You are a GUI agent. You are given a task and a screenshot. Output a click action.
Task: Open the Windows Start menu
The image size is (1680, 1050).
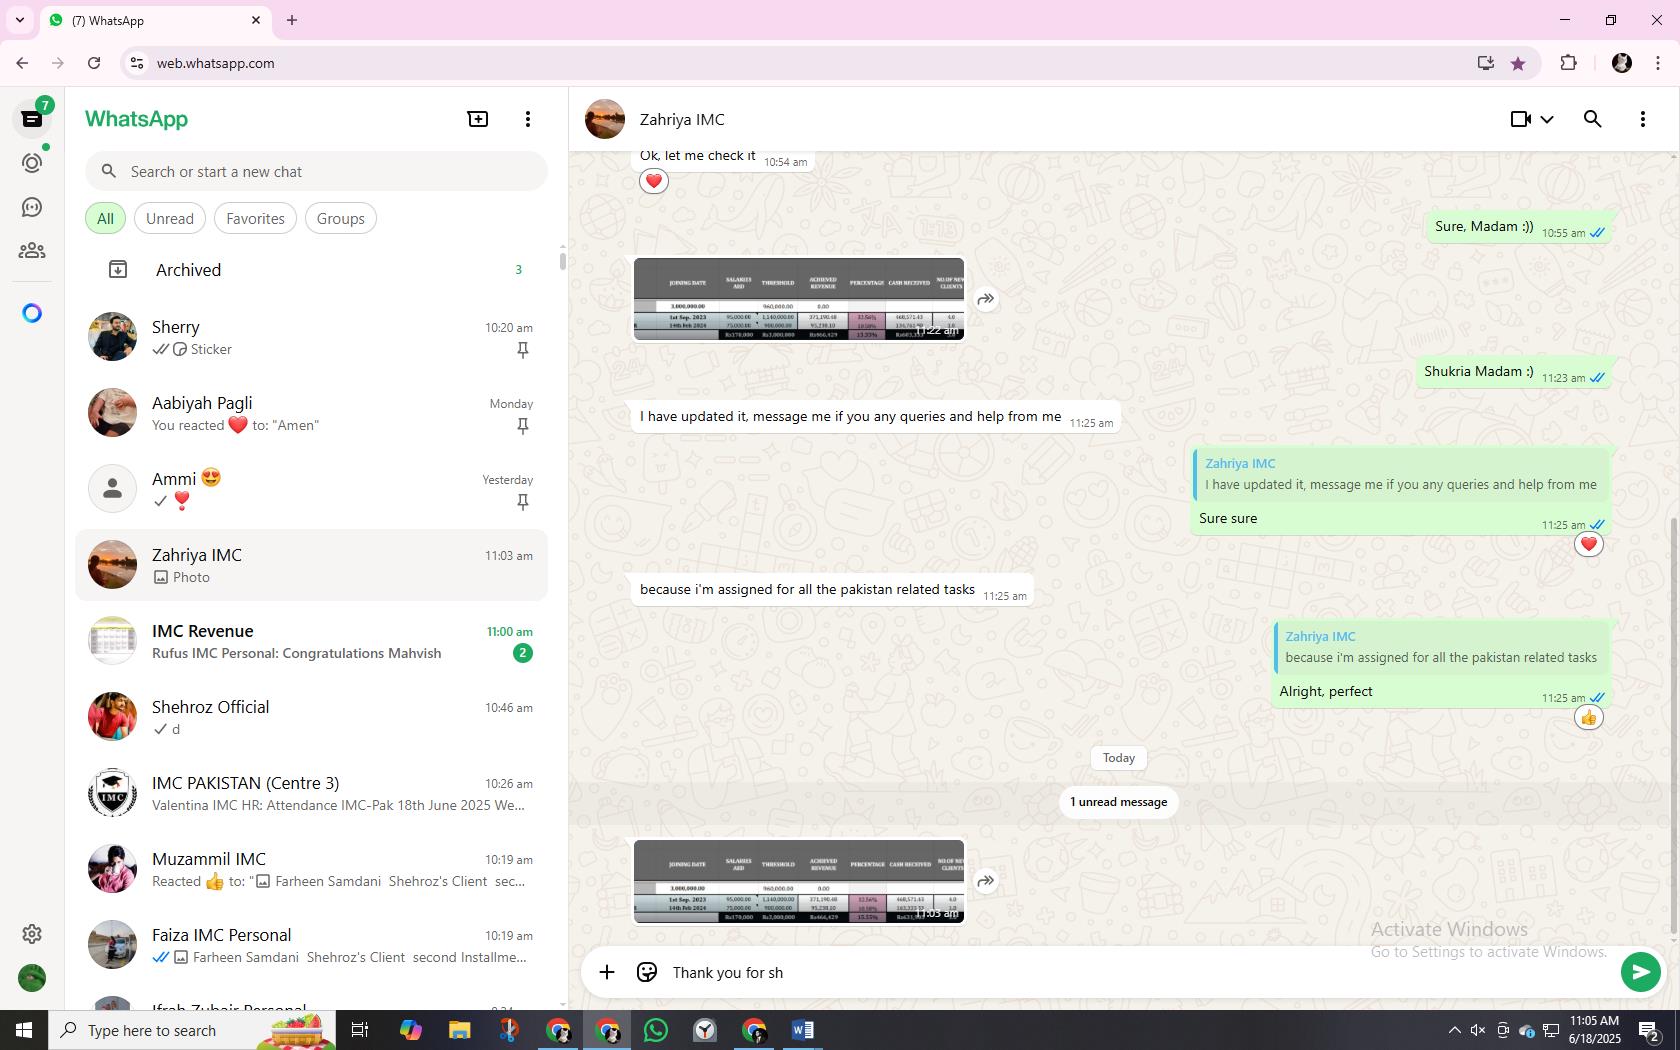[24, 1030]
